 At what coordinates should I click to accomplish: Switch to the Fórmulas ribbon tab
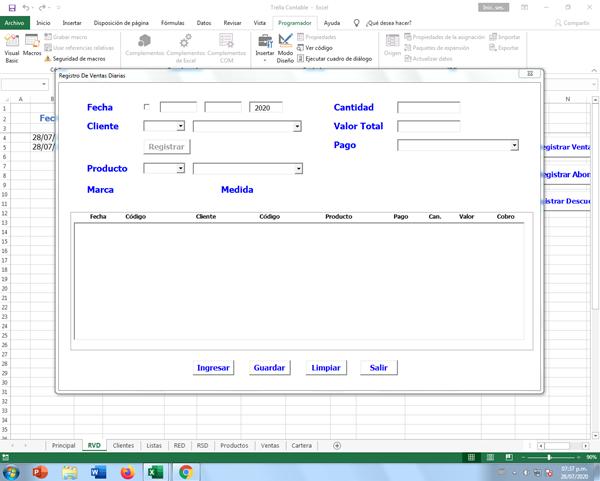pos(172,22)
